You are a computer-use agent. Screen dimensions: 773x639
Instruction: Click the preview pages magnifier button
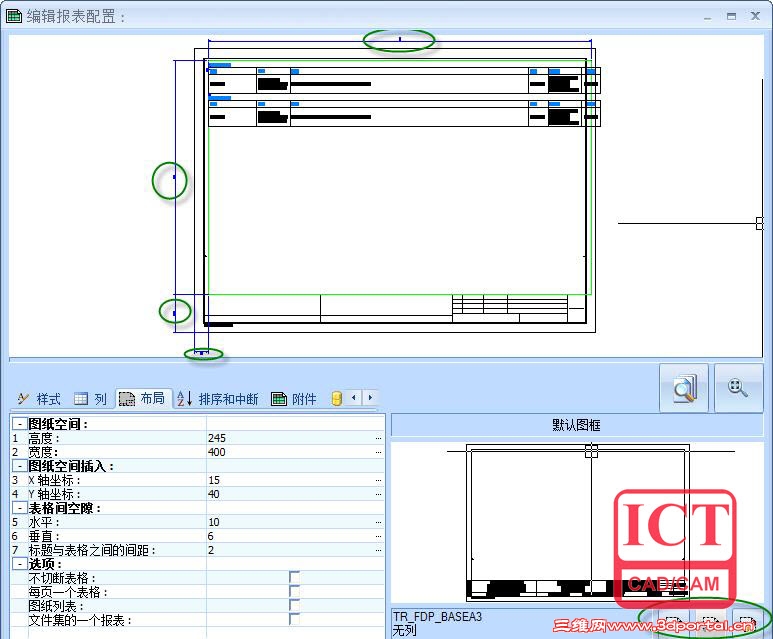[x=684, y=388]
